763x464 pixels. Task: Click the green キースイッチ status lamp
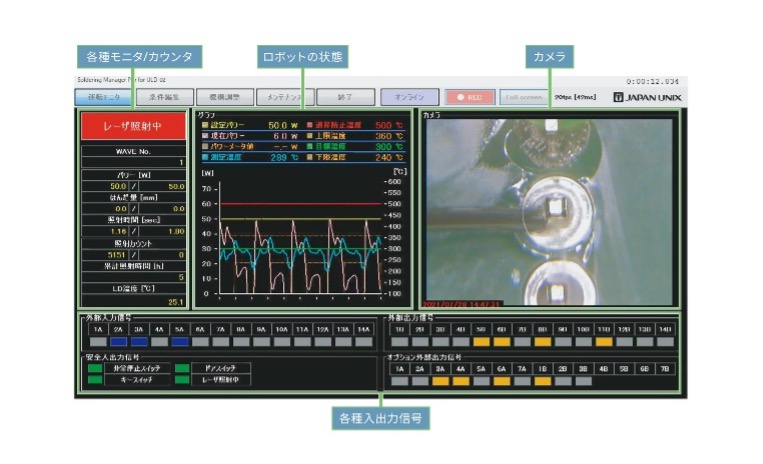click(x=95, y=379)
